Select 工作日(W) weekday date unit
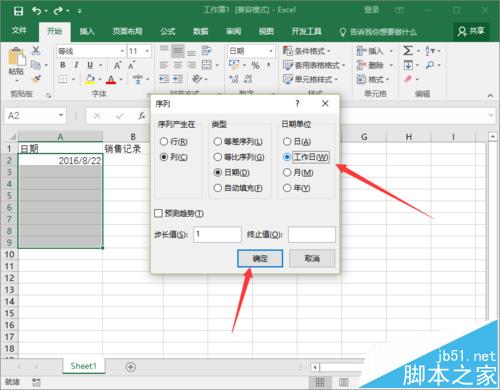The height and width of the screenshot is (390, 500). (x=306, y=157)
